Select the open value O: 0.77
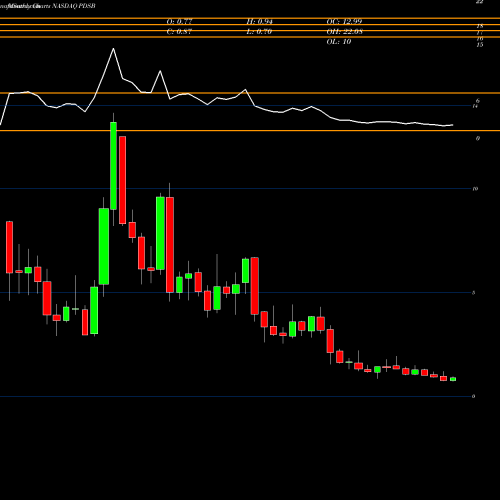The width and height of the screenshot is (500, 500). 179,22
